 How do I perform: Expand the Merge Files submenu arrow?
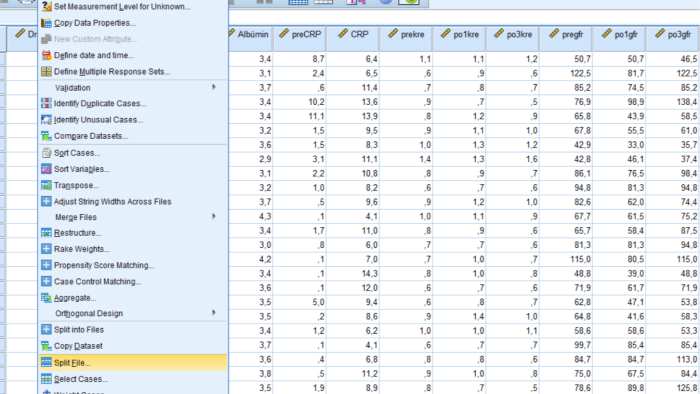click(x=214, y=217)
